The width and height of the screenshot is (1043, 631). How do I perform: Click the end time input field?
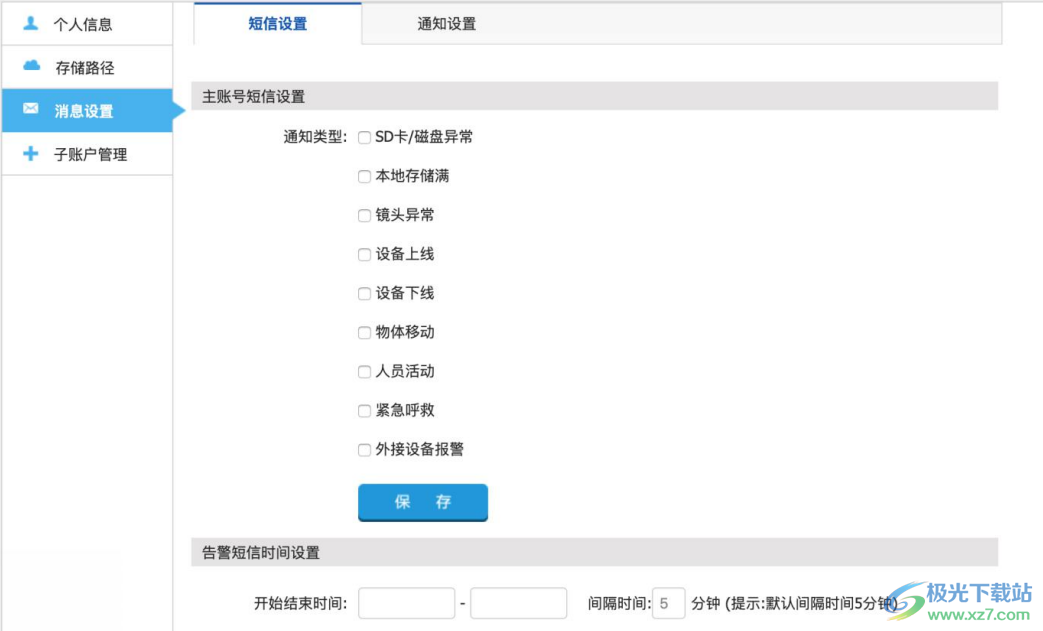pyautogui.click(x=518, y=604)
